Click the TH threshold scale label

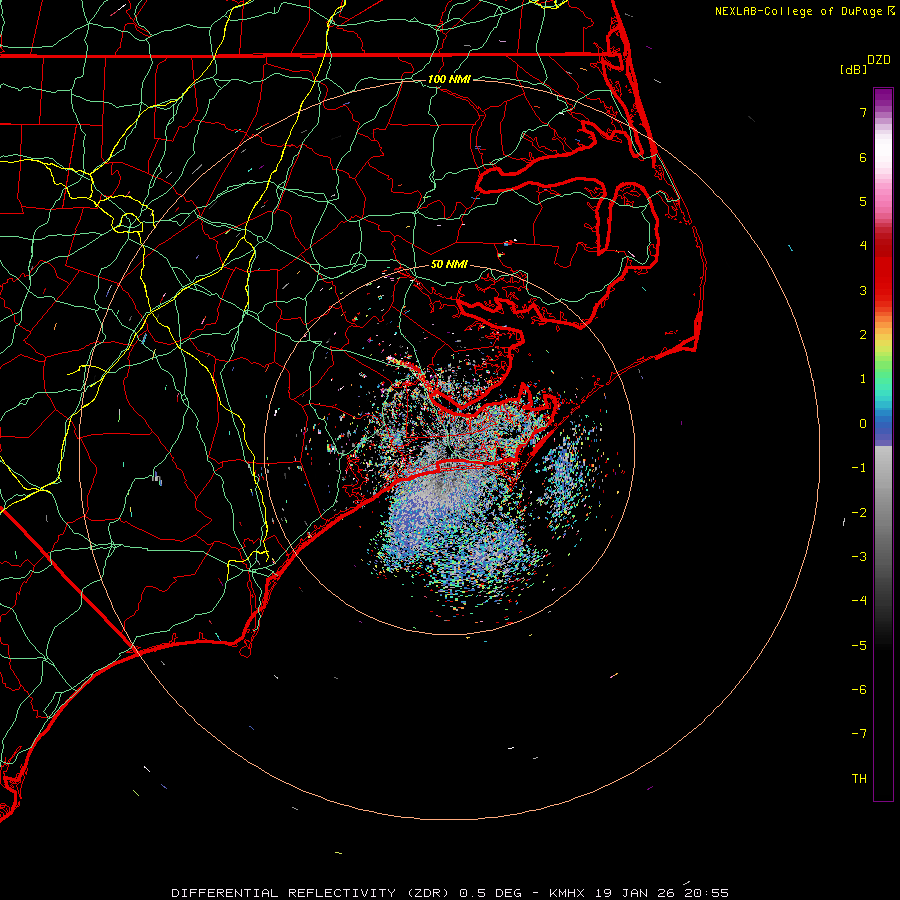[x=859, y=779]
